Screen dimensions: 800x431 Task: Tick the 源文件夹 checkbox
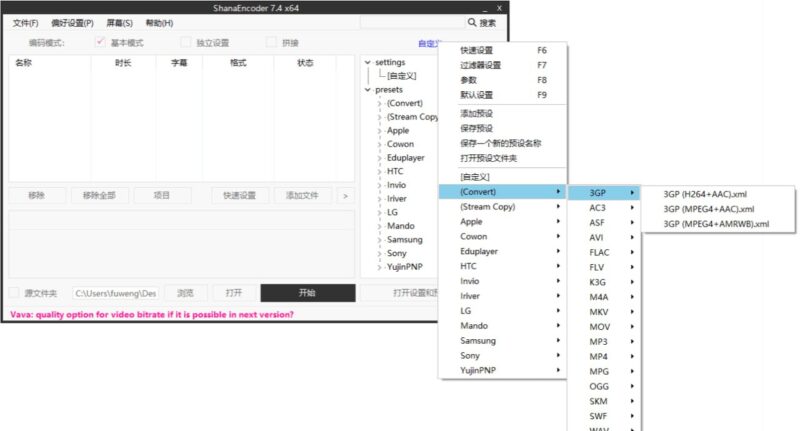[x=14, y=293]
